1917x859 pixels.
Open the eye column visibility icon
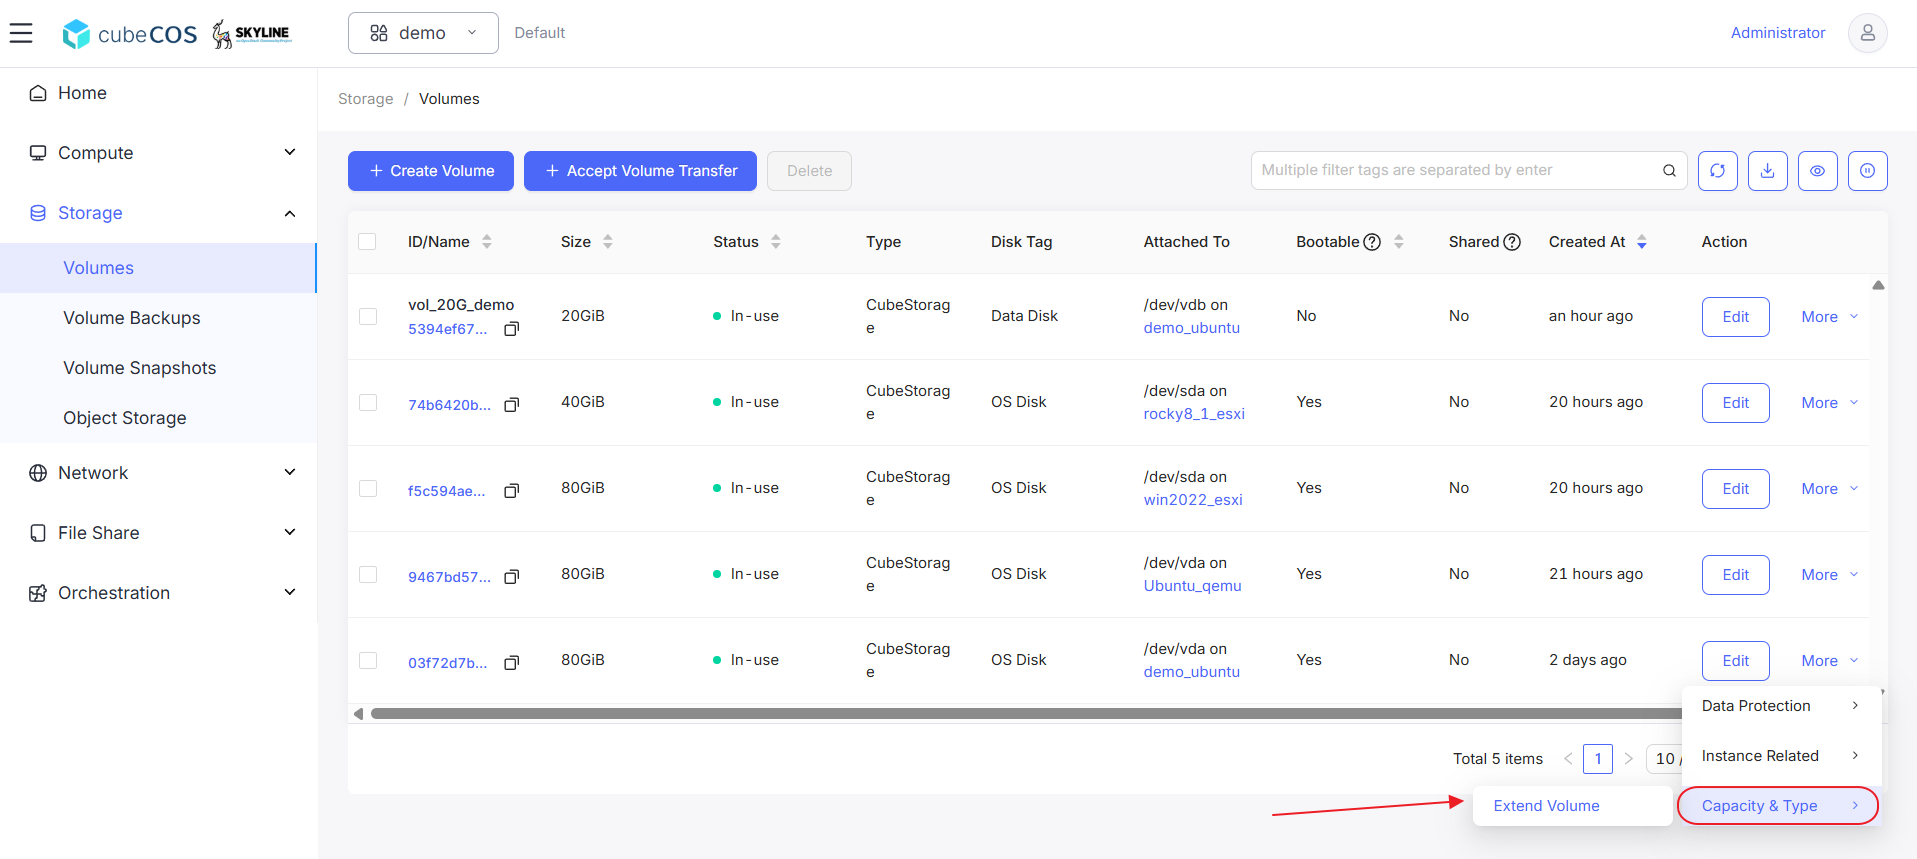tap(1817, 171)
